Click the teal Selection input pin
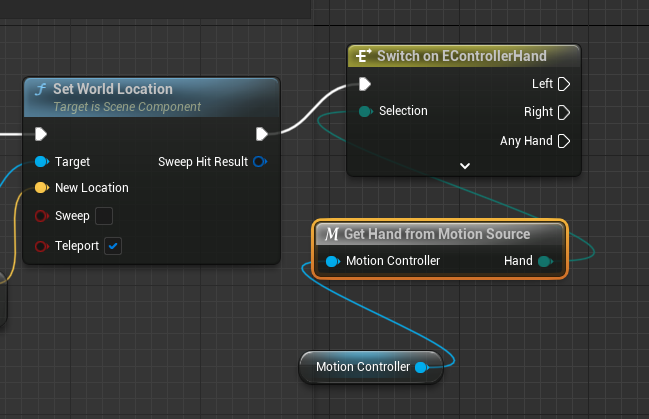Screen dimensions: 649x419 365,111
